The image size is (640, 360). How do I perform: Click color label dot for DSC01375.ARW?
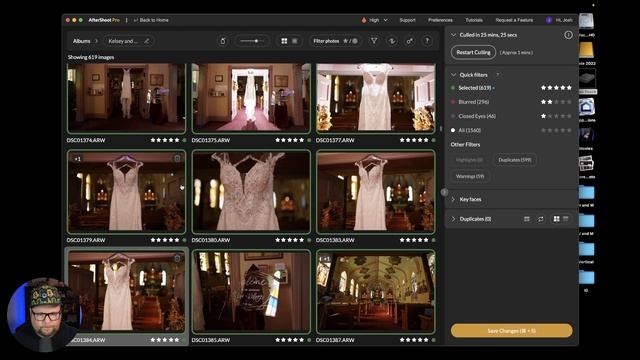point(309,140)
